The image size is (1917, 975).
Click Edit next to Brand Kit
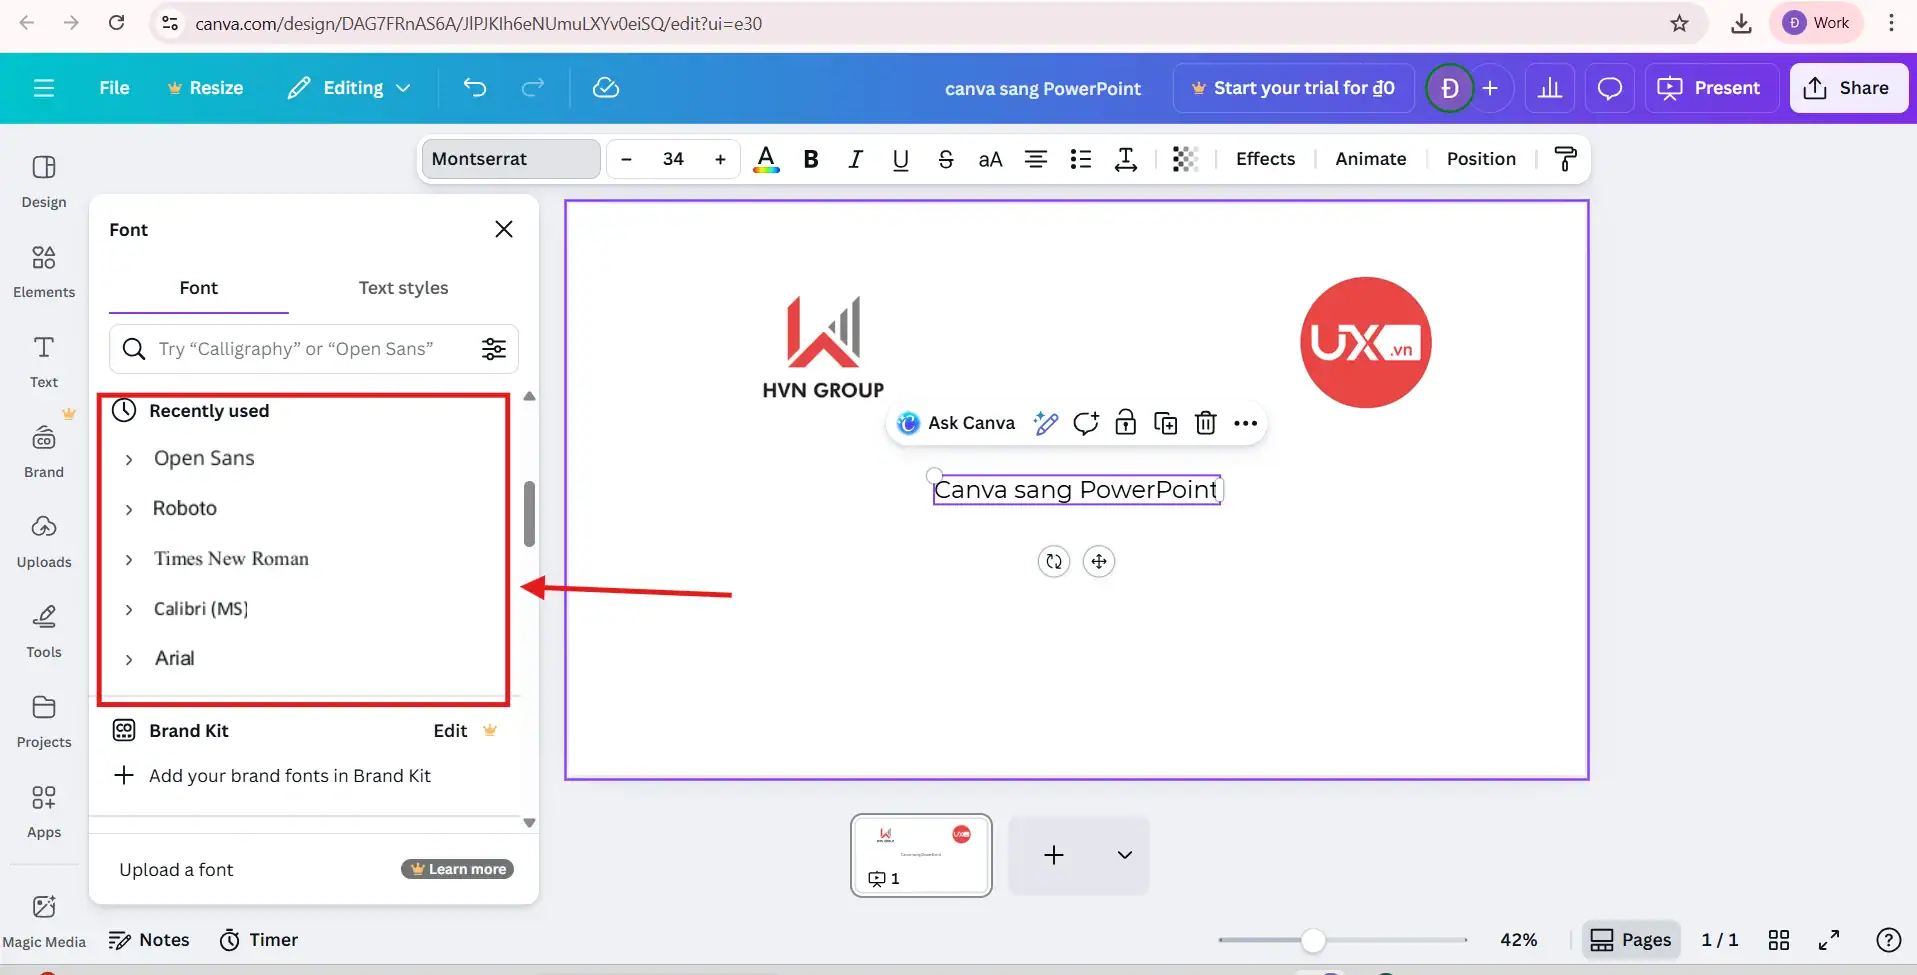tap(449, 730)
